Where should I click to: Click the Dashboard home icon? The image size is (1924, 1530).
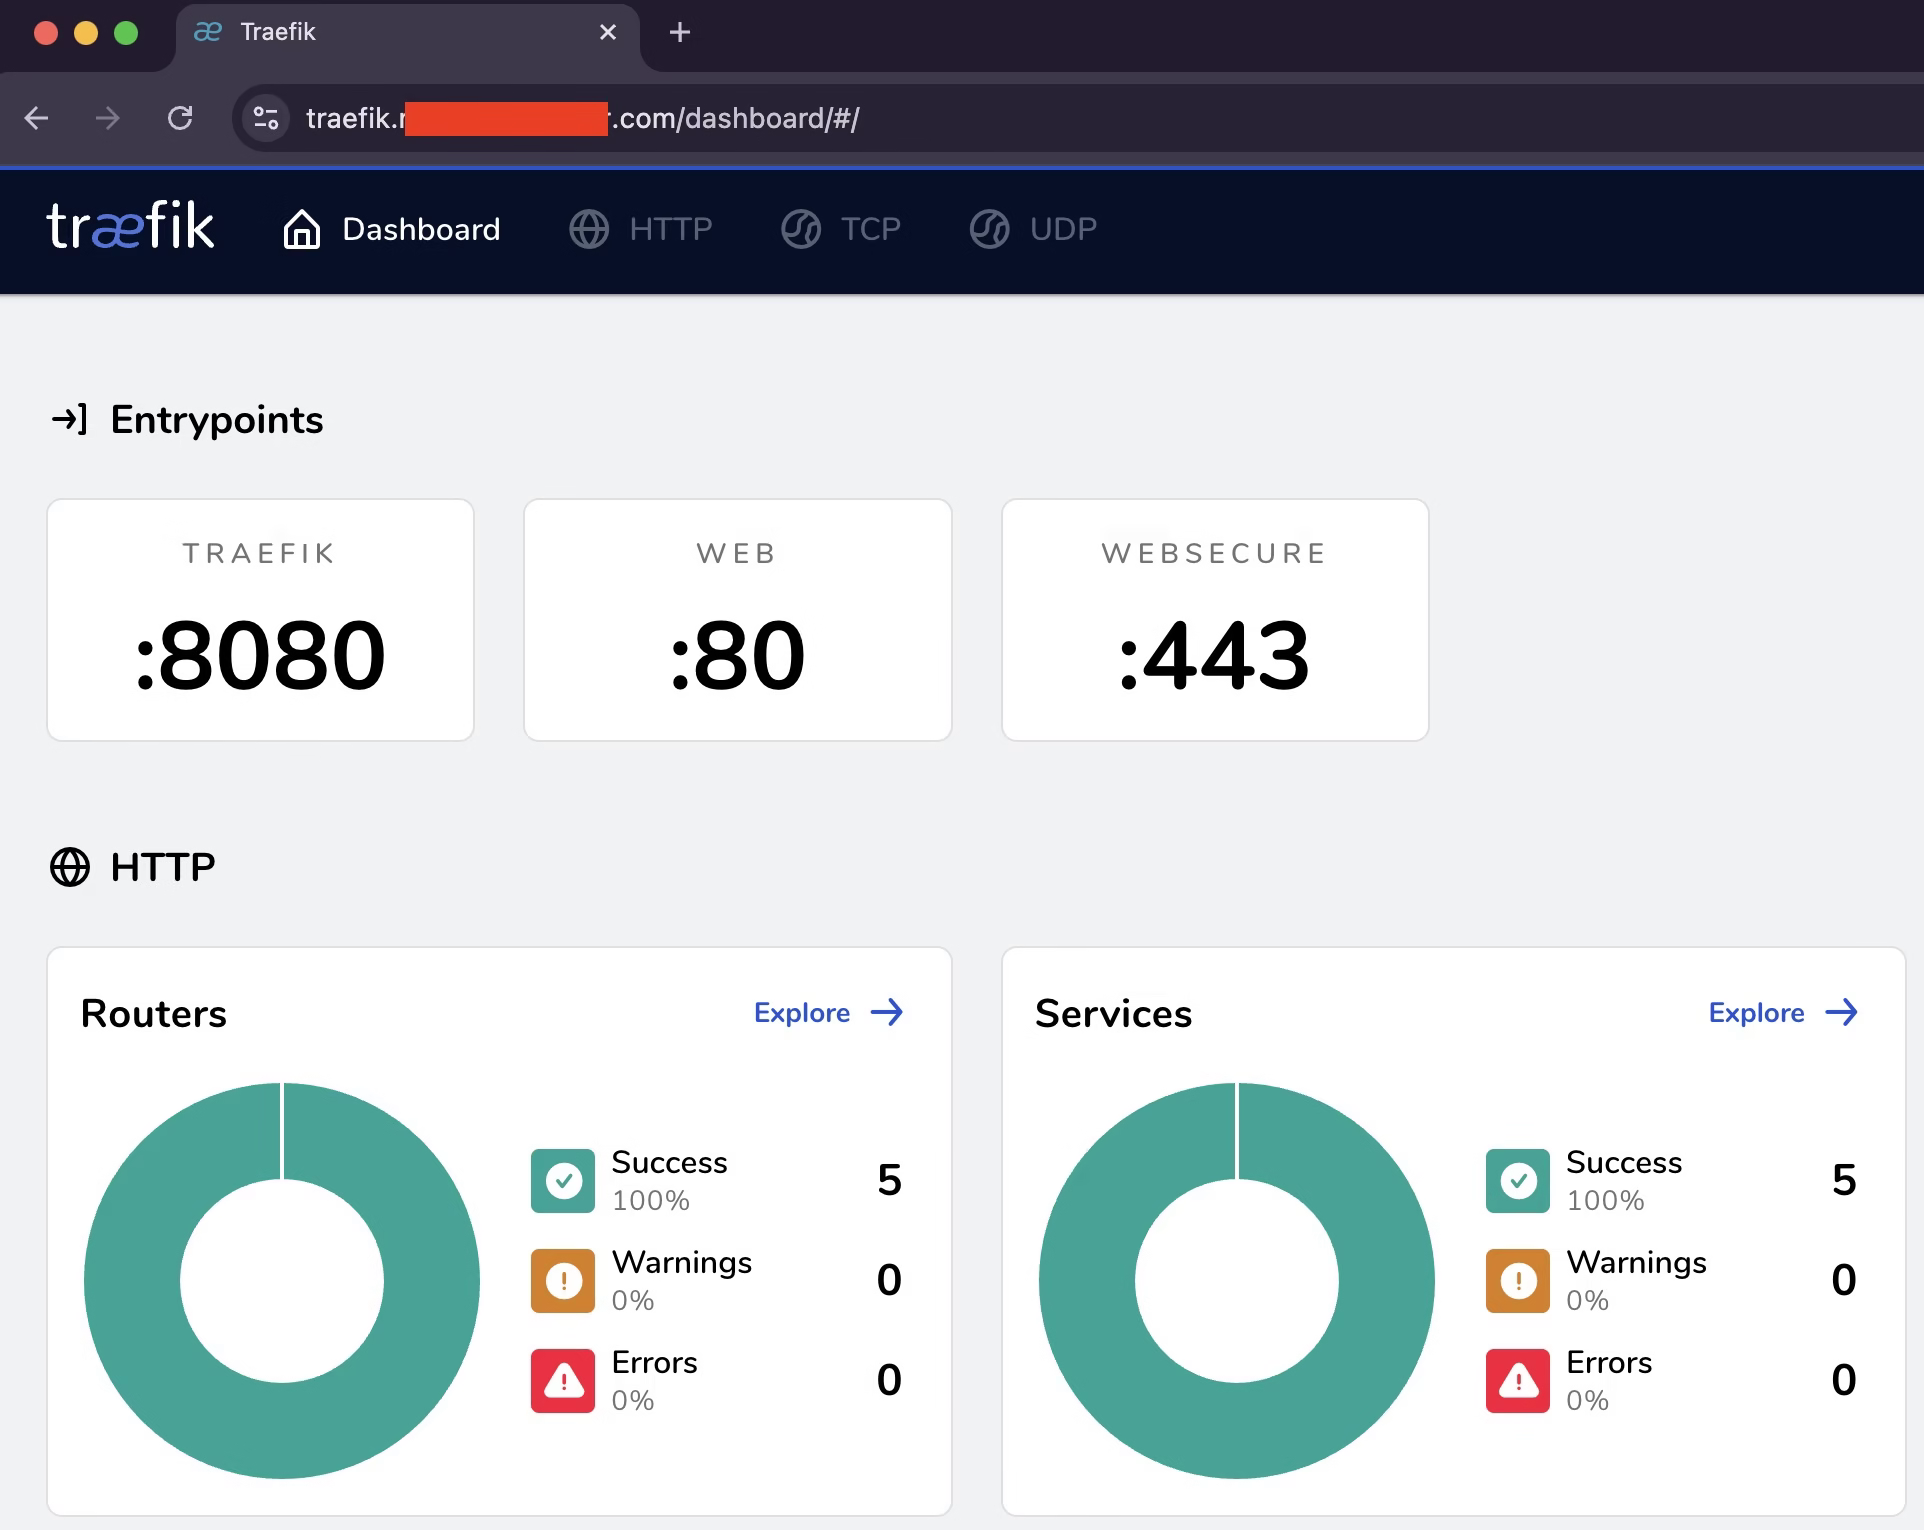tap(301, 229)
